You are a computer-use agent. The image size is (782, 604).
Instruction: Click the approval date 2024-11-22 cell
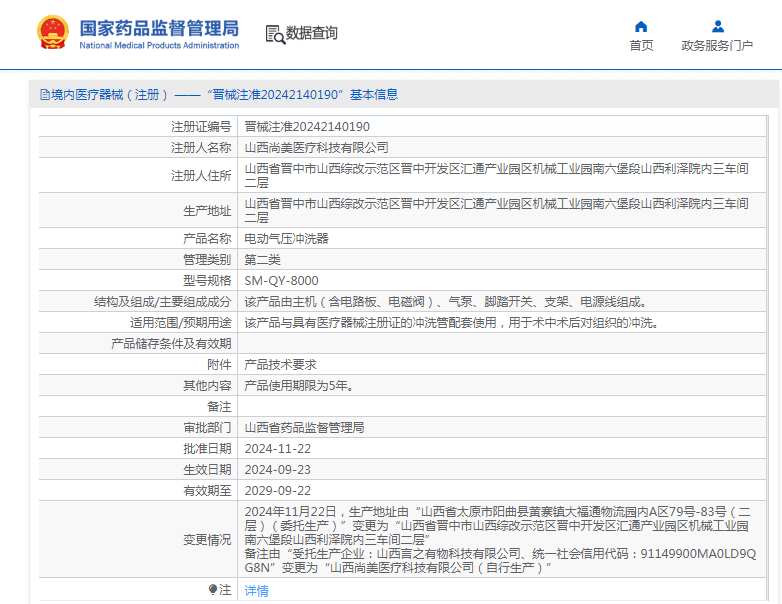278,449
